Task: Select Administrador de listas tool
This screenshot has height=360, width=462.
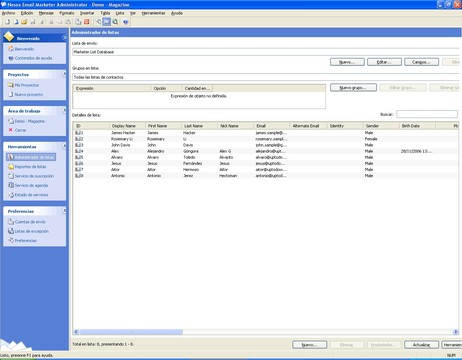Action: (x=31, y=157)
